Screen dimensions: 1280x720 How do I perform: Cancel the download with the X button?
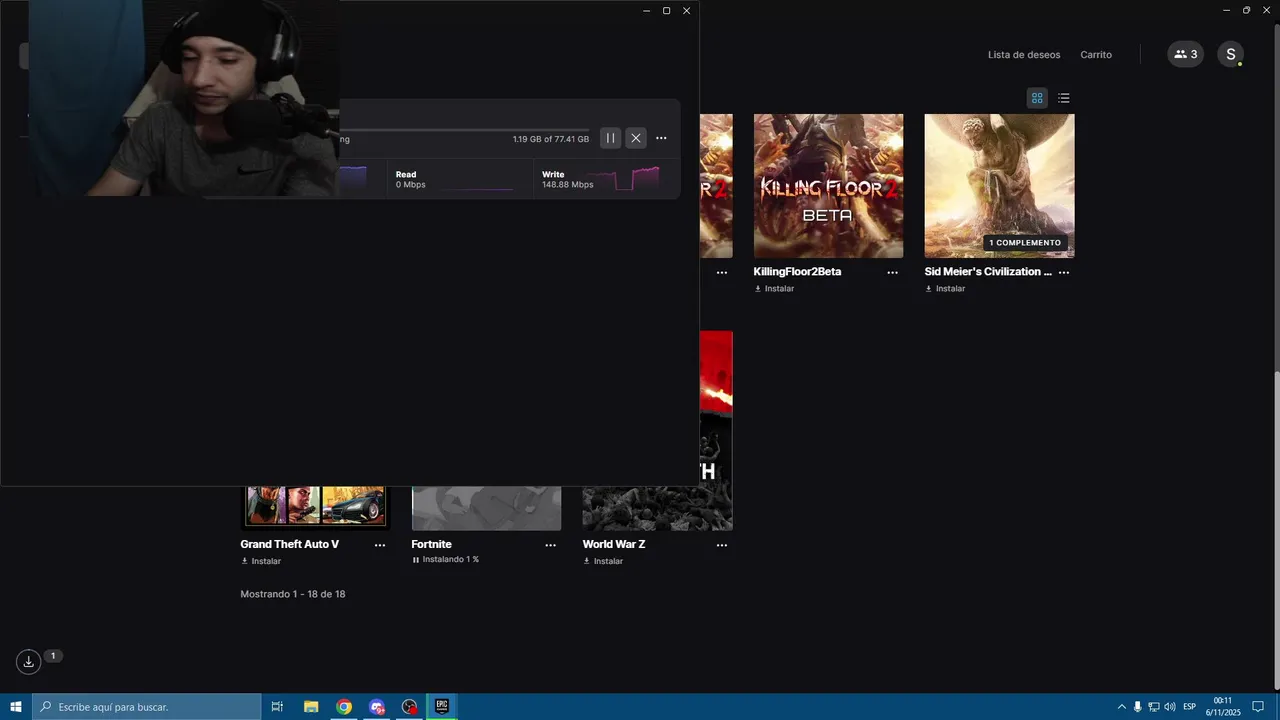pos(636,138)
